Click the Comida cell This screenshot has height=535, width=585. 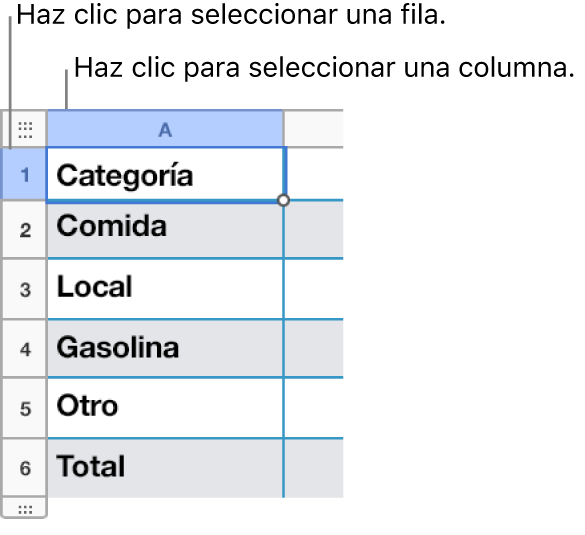[165, 230]
